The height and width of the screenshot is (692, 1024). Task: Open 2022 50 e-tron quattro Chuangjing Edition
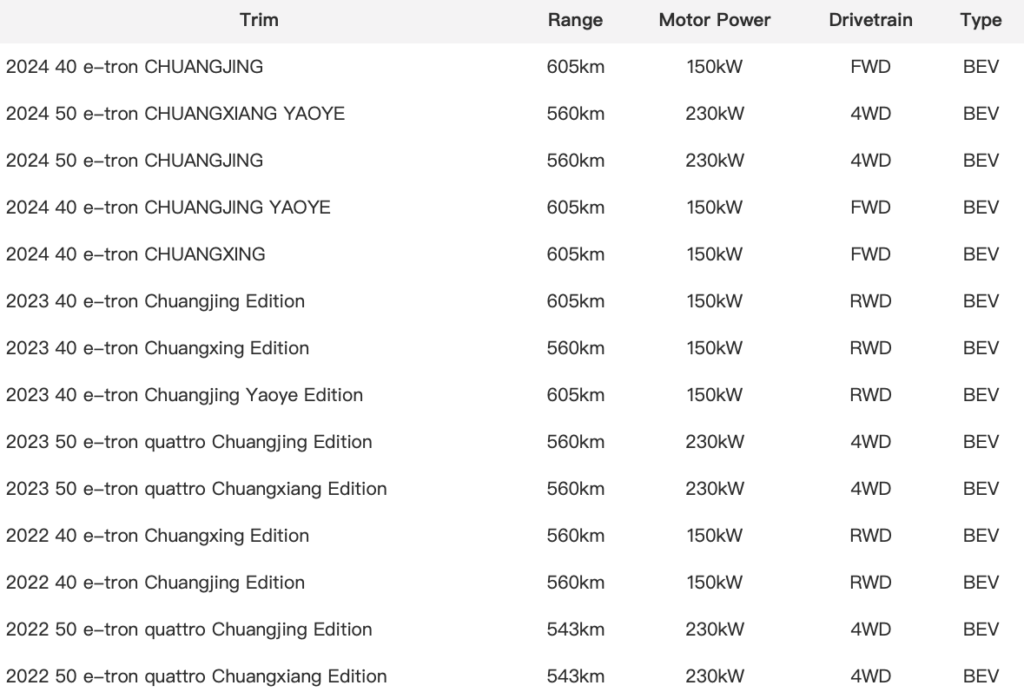(189, 630)
